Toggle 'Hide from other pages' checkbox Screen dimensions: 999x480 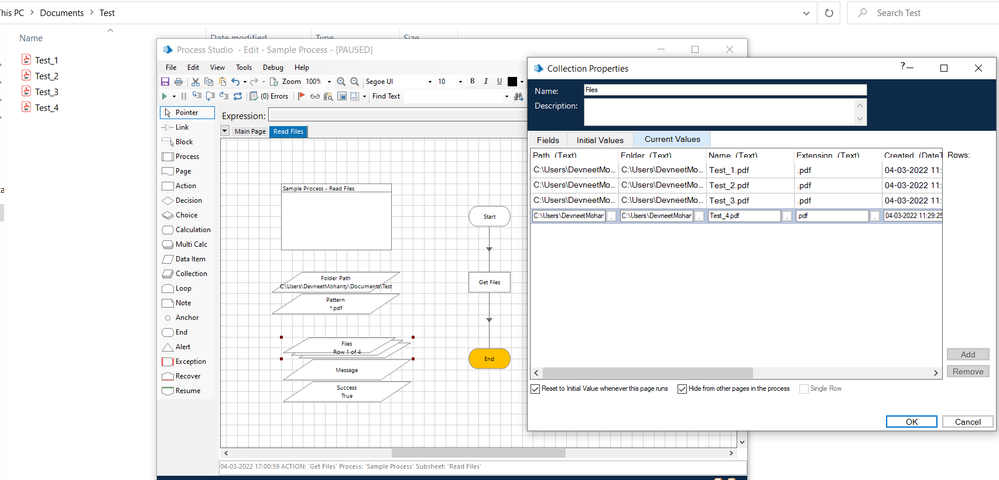pos(683,388)
